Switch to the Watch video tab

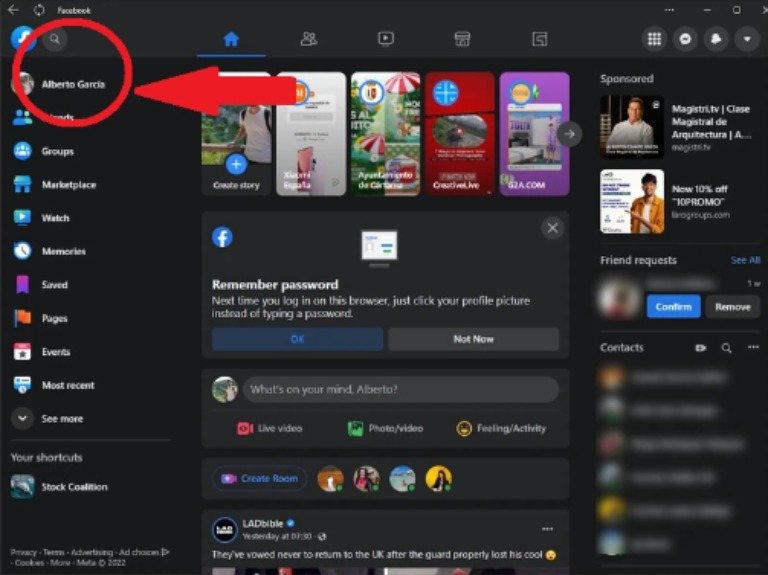[385, 39]
